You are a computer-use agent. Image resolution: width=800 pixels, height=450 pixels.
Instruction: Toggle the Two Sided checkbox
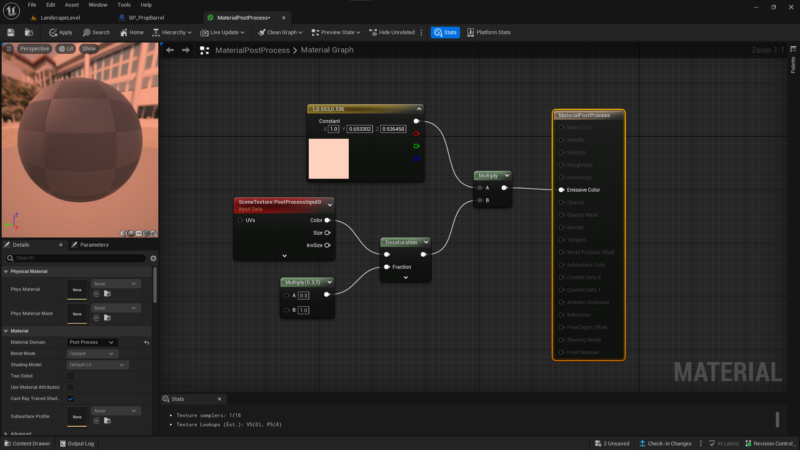pyautogui.click(x=70, y=376)
